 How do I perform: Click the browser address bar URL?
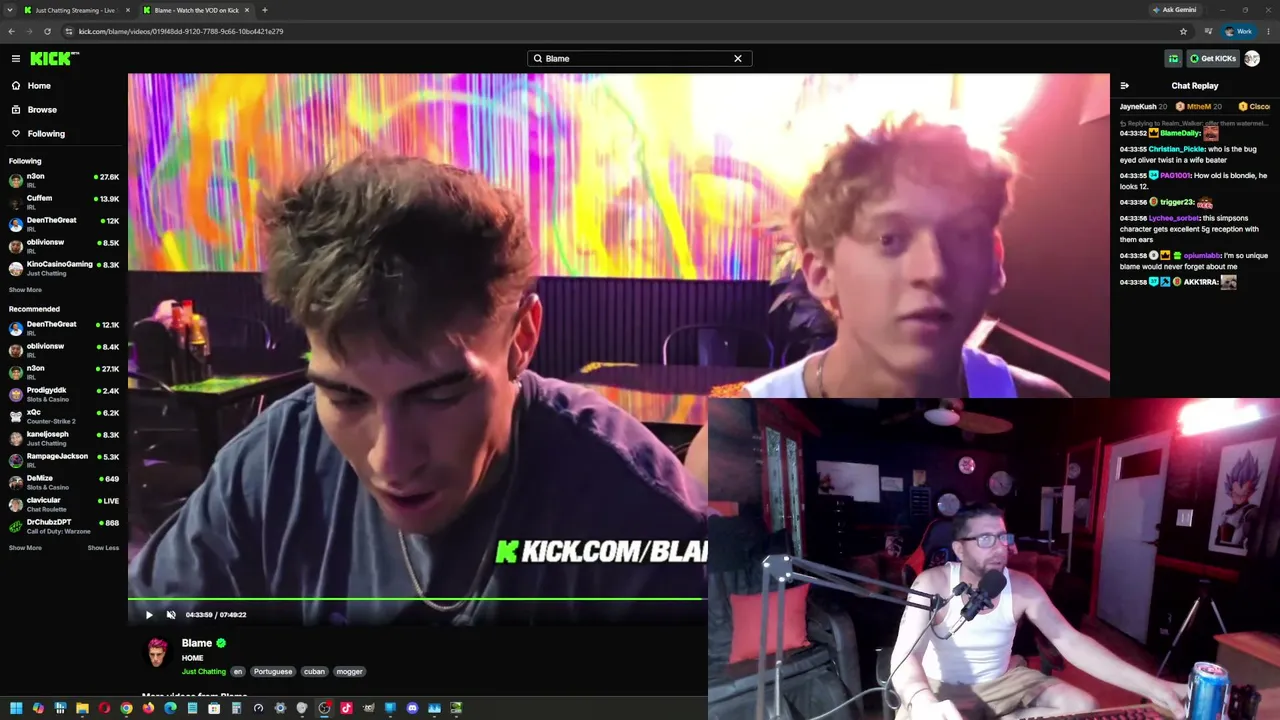point(181,31)
